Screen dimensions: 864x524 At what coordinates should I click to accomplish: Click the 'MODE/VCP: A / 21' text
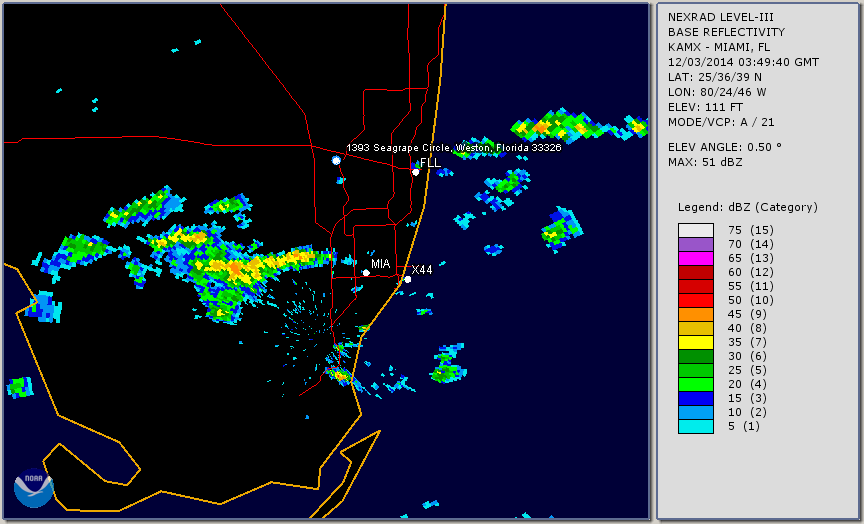[721, 122]
